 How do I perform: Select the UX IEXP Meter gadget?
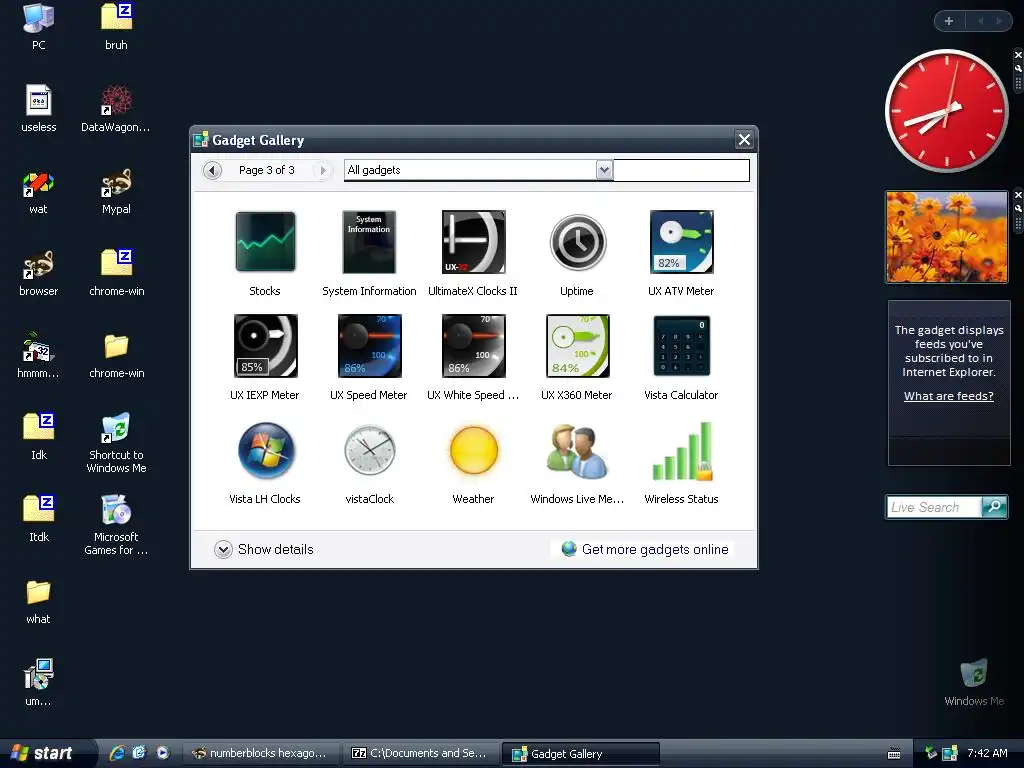[x=265, y=345]
